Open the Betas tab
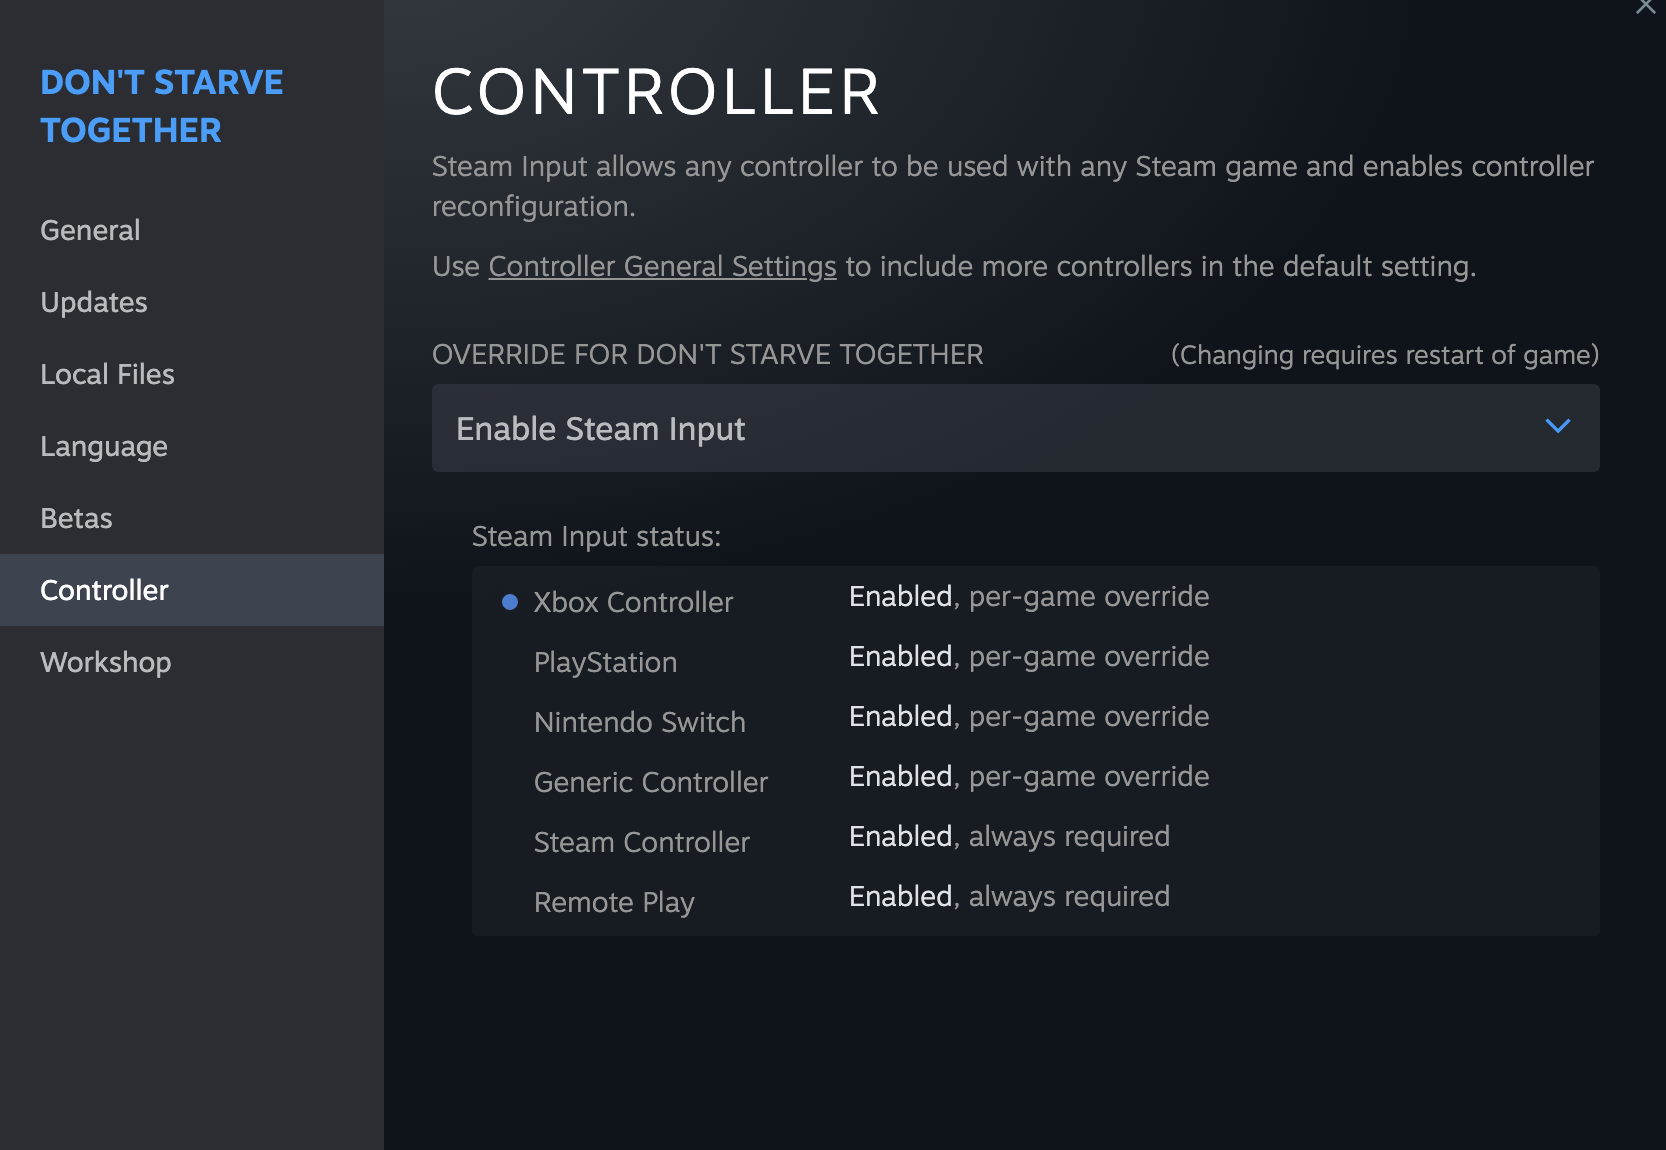 [x=76, y=518]
